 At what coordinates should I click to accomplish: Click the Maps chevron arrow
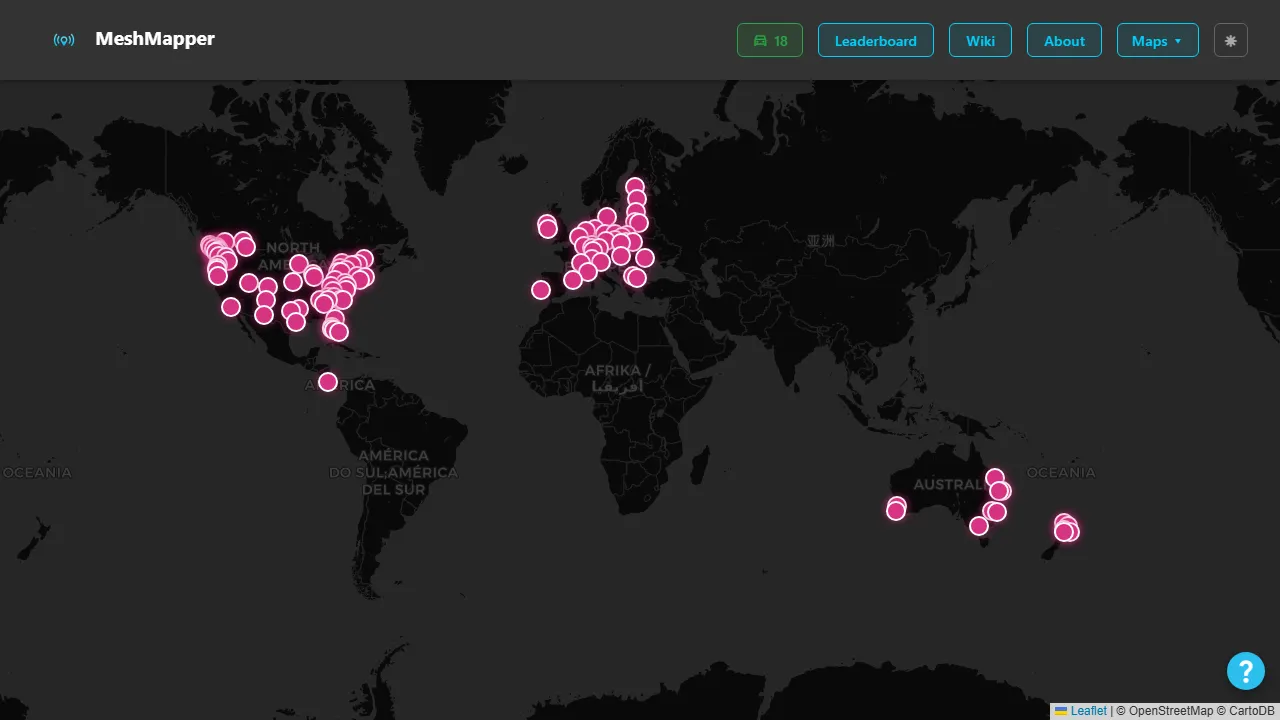pos(1178,41)
